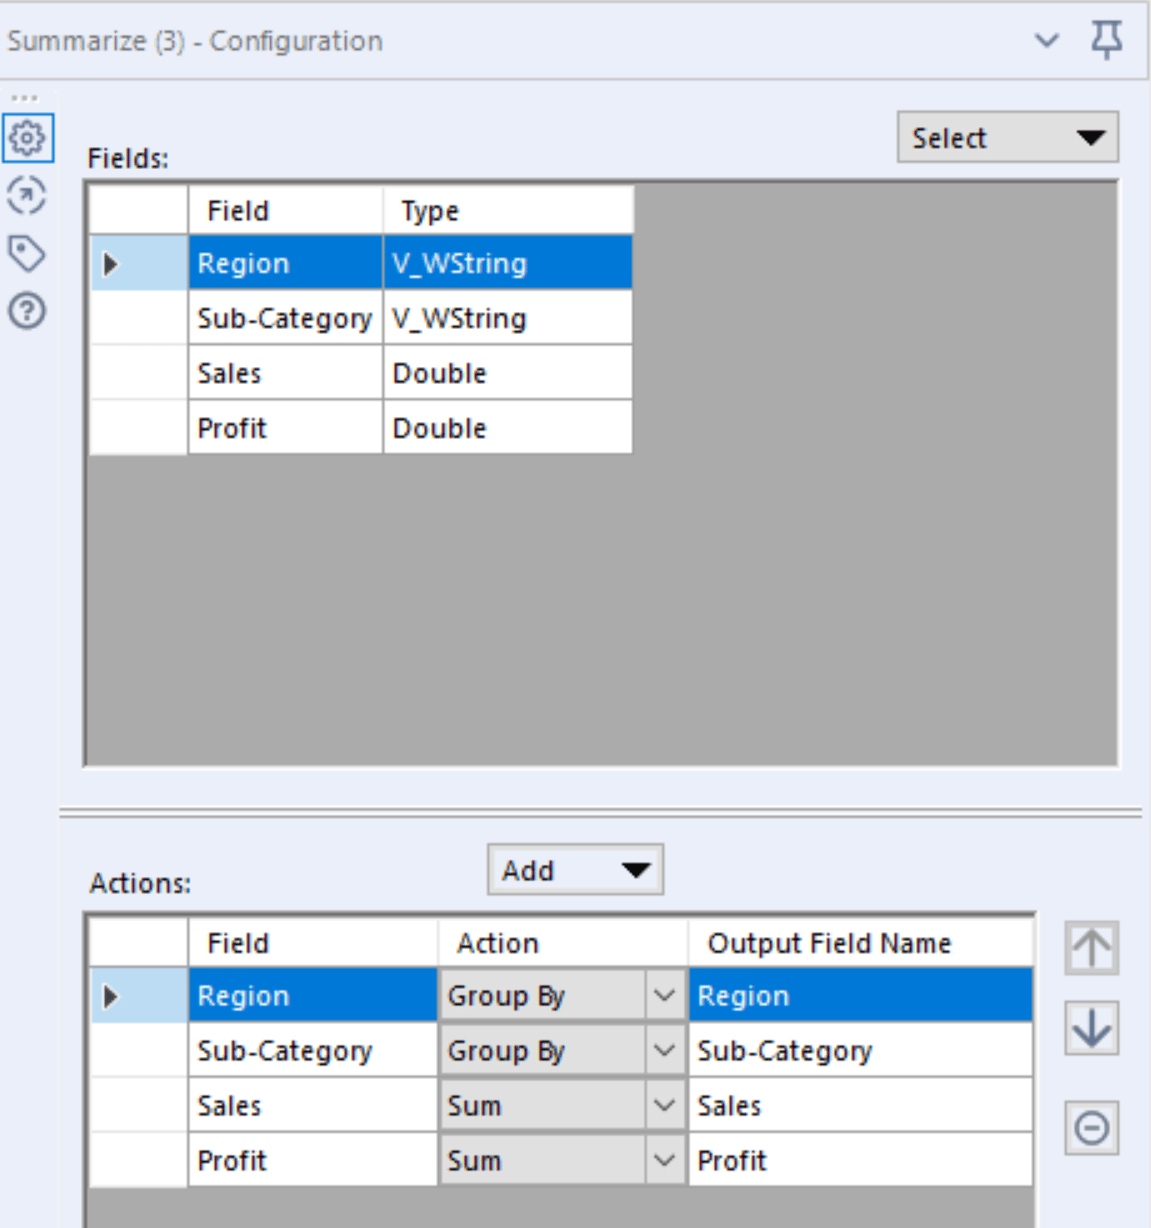Screen dimensions: 1151x1228
Task: Open Action dropdown for Region row
Action: coord(664,995)
